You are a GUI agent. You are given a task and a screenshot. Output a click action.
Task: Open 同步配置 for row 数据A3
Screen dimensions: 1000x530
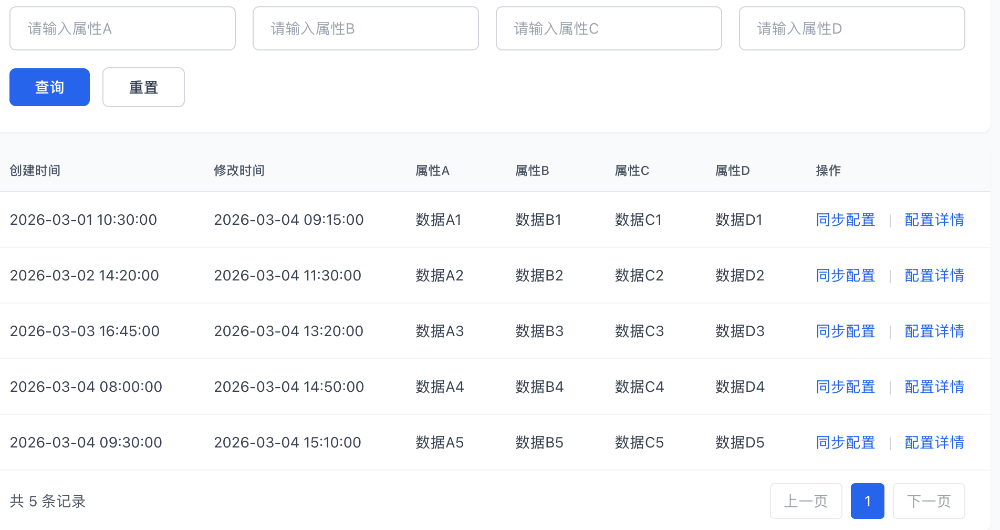[846, 331]
